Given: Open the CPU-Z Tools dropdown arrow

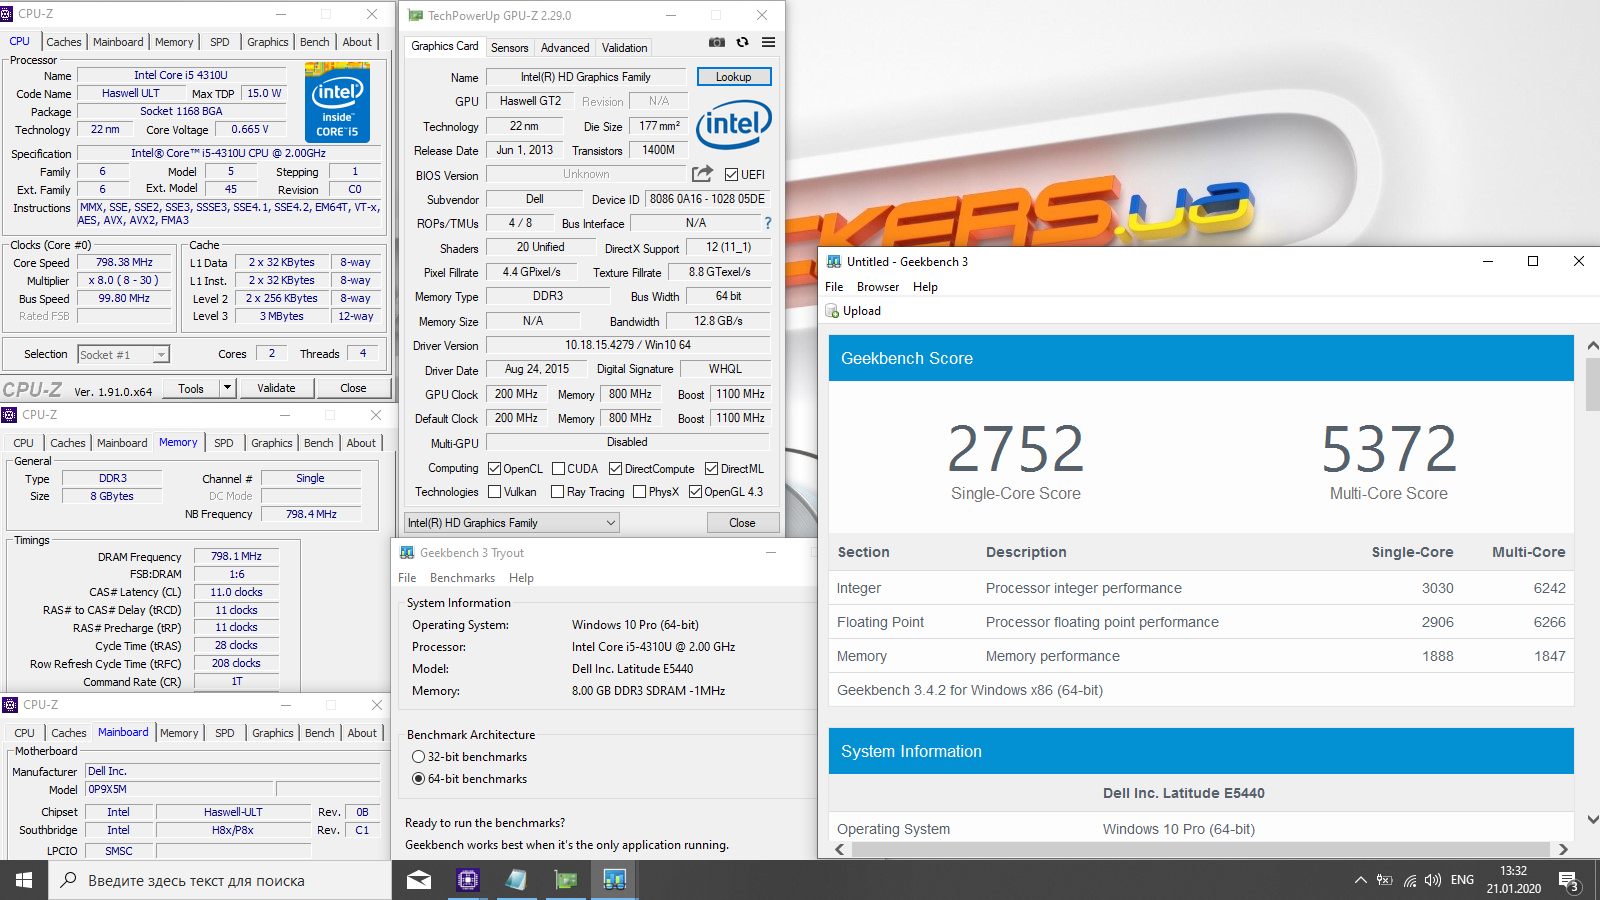Looking at the screenshot, I should [x=227, y=388].
